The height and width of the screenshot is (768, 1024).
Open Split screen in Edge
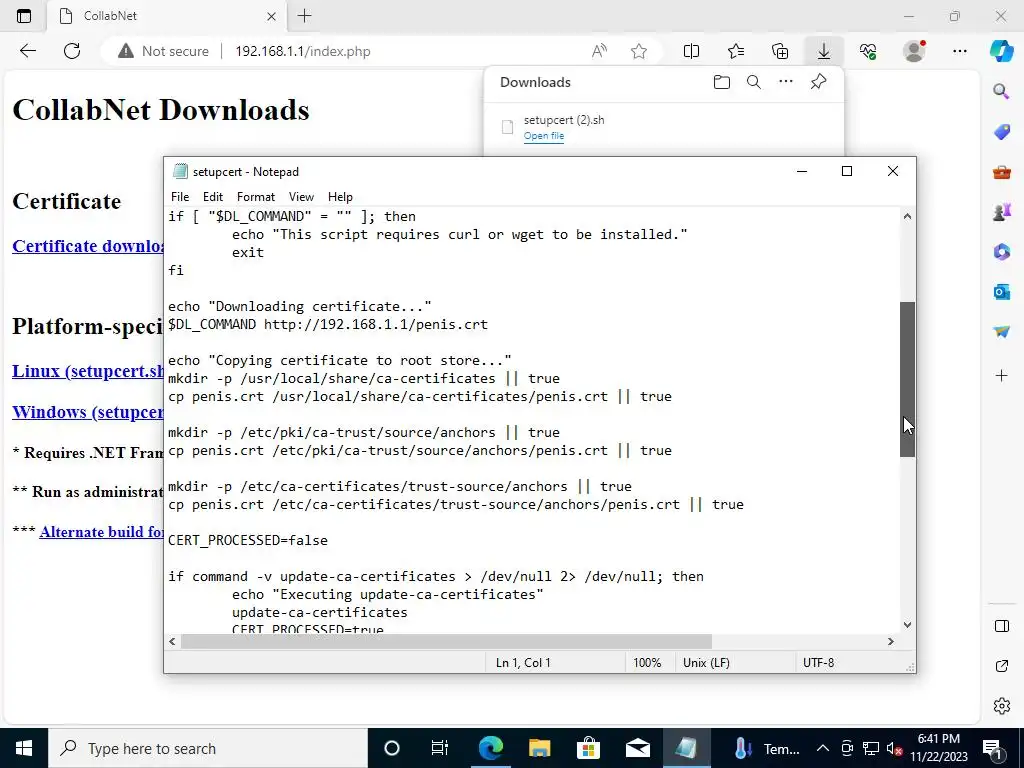[x=691, y=51]
